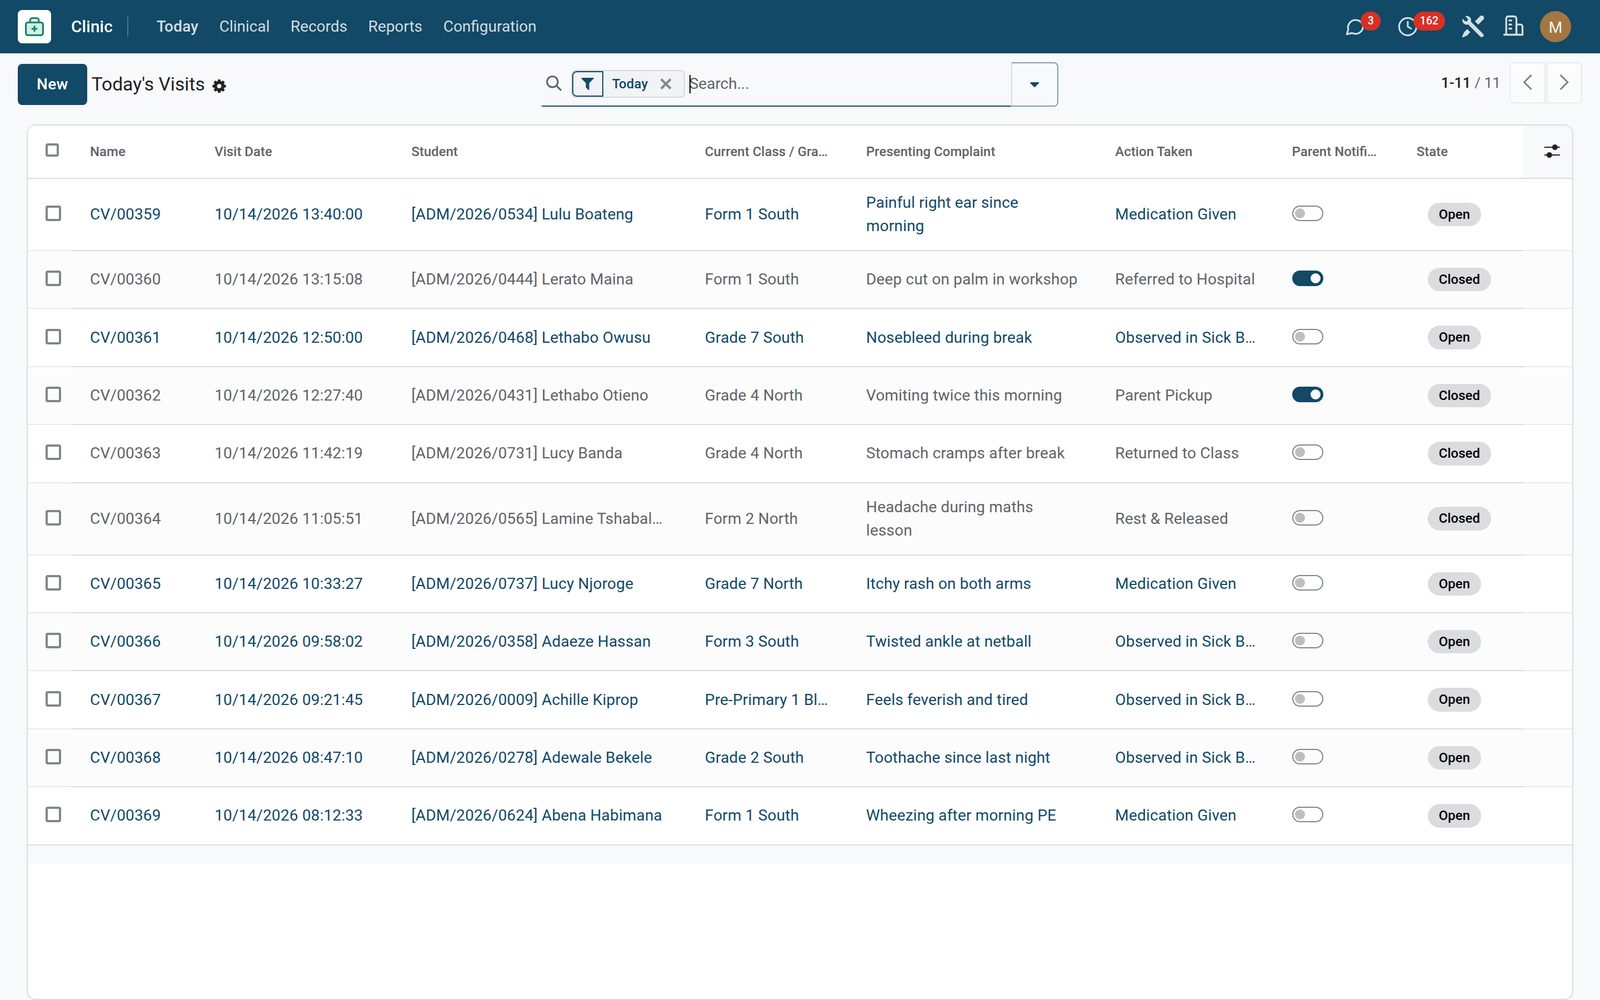Tick the checkbox for CV/00366

point(53,641)
